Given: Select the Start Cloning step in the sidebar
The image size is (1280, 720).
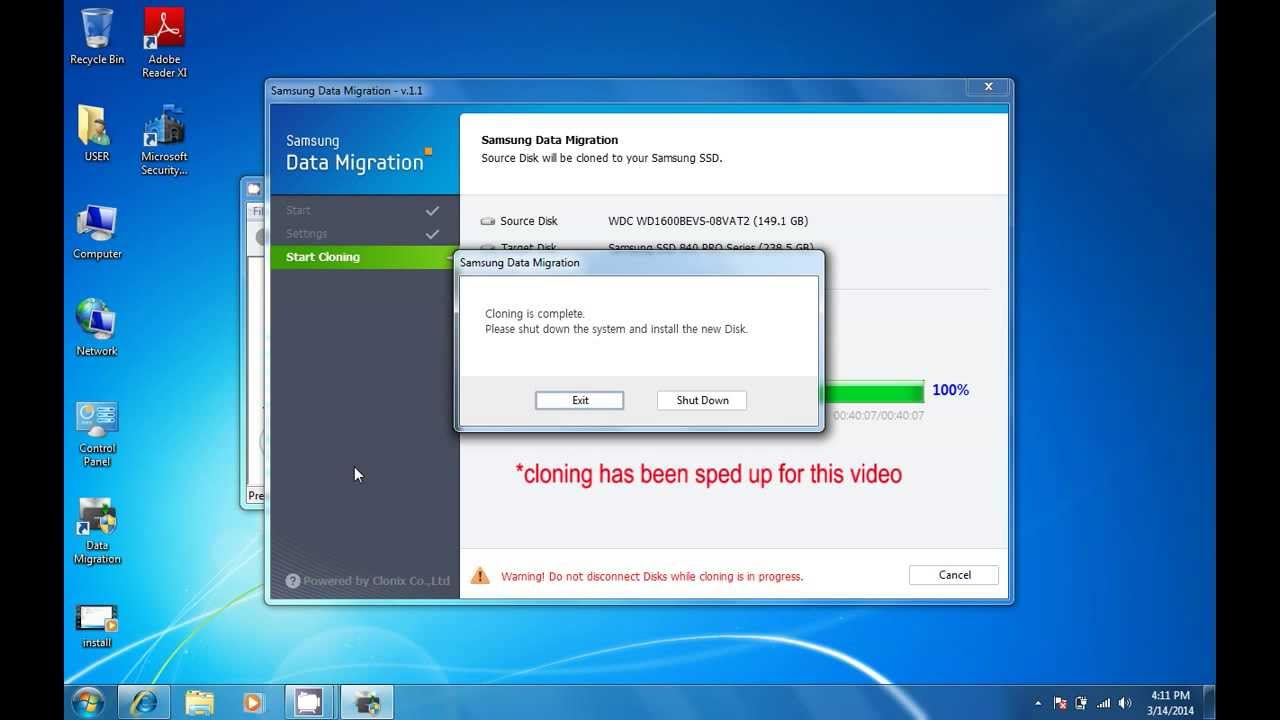Looking at the screenshot, I should [321, 257].
